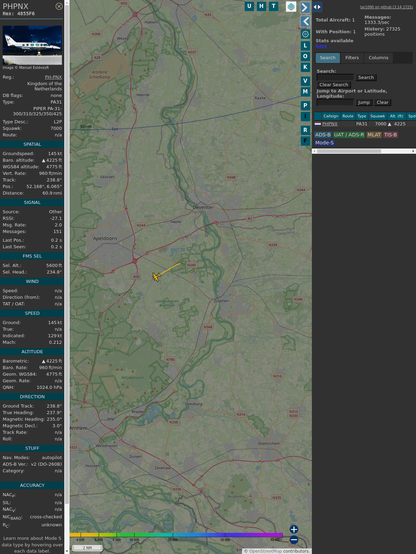Toggle the L map button
Image resolution: width=416 pixels, height=554 pixels.
coord(305,46)
